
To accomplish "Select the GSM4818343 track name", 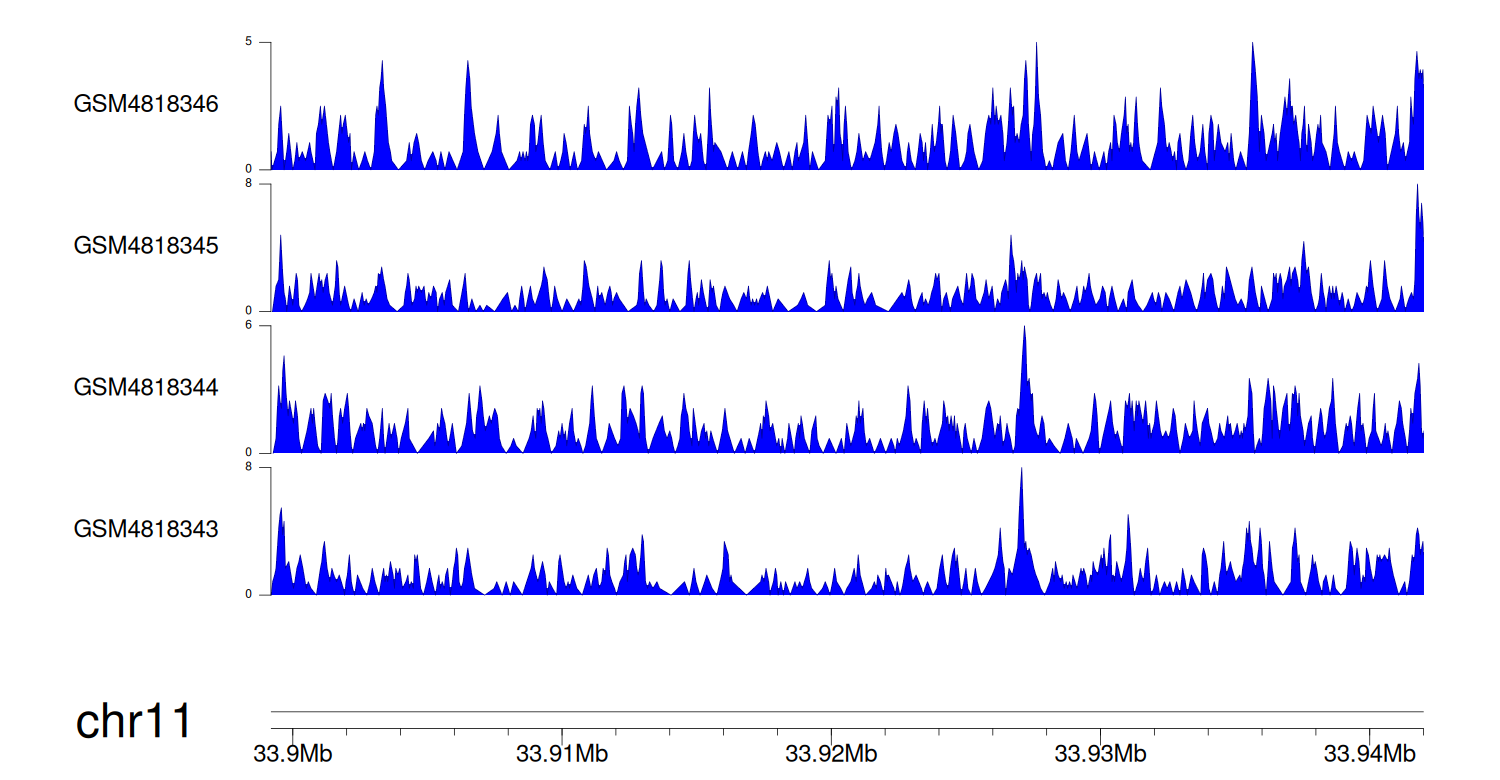I will point(146,529).
